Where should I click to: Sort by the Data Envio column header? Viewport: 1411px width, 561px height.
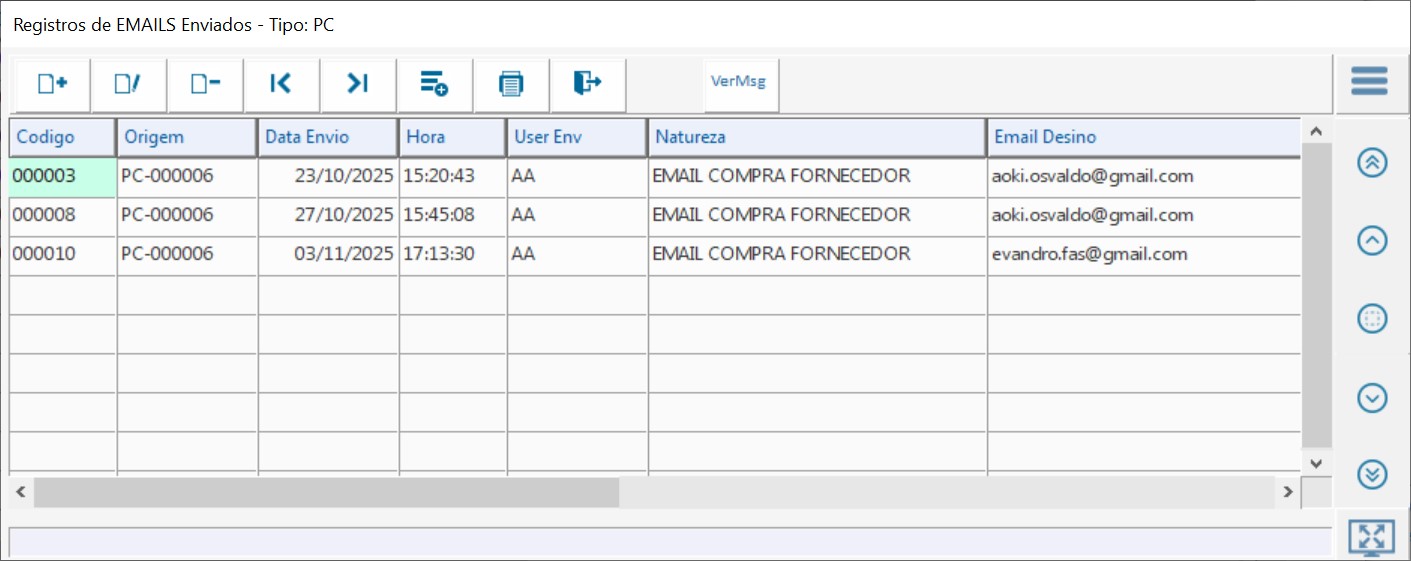[x=328, y=137]
